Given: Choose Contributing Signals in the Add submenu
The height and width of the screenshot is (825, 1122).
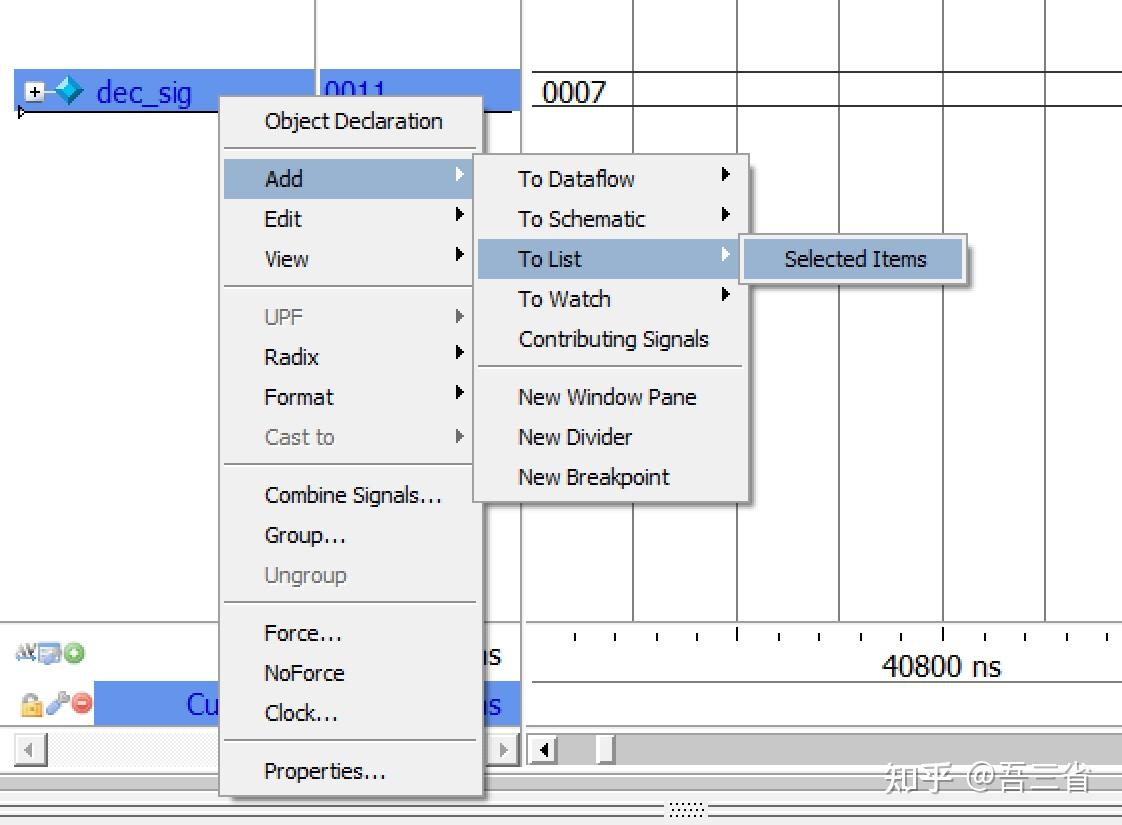Looking at the screenshot, I should click(610, 339).
